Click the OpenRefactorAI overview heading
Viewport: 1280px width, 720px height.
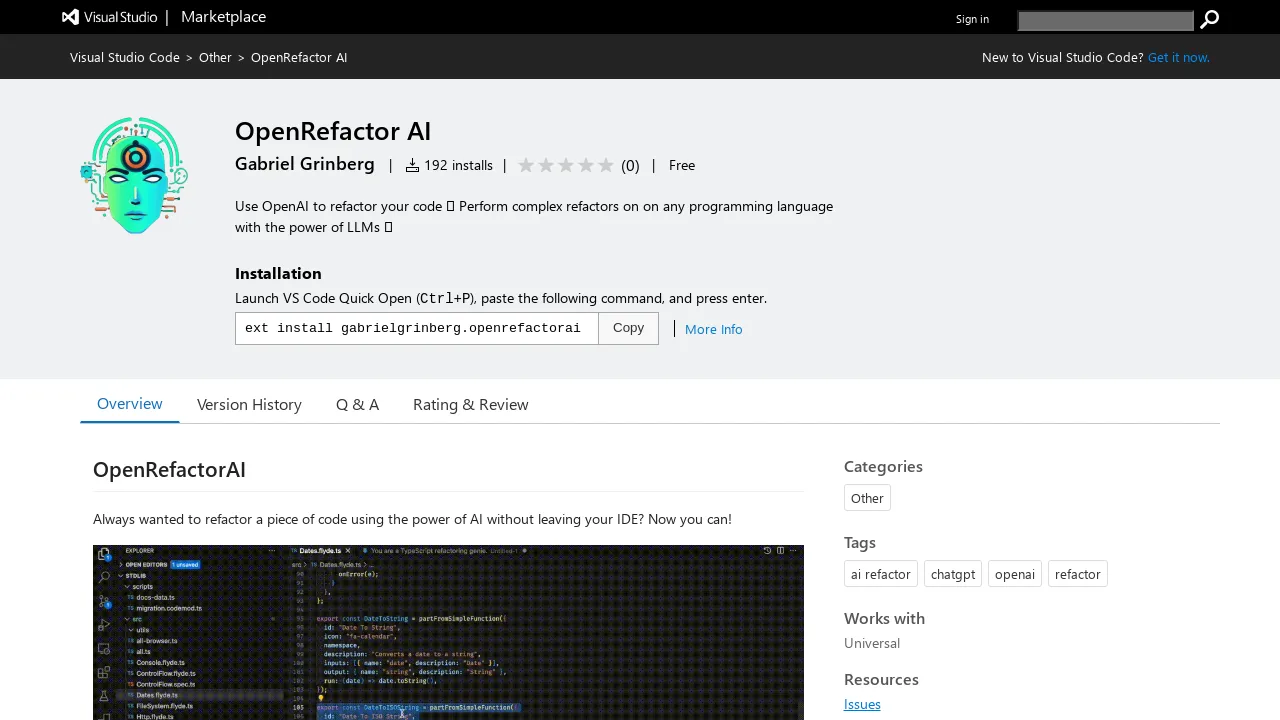(x=169, y=469)
